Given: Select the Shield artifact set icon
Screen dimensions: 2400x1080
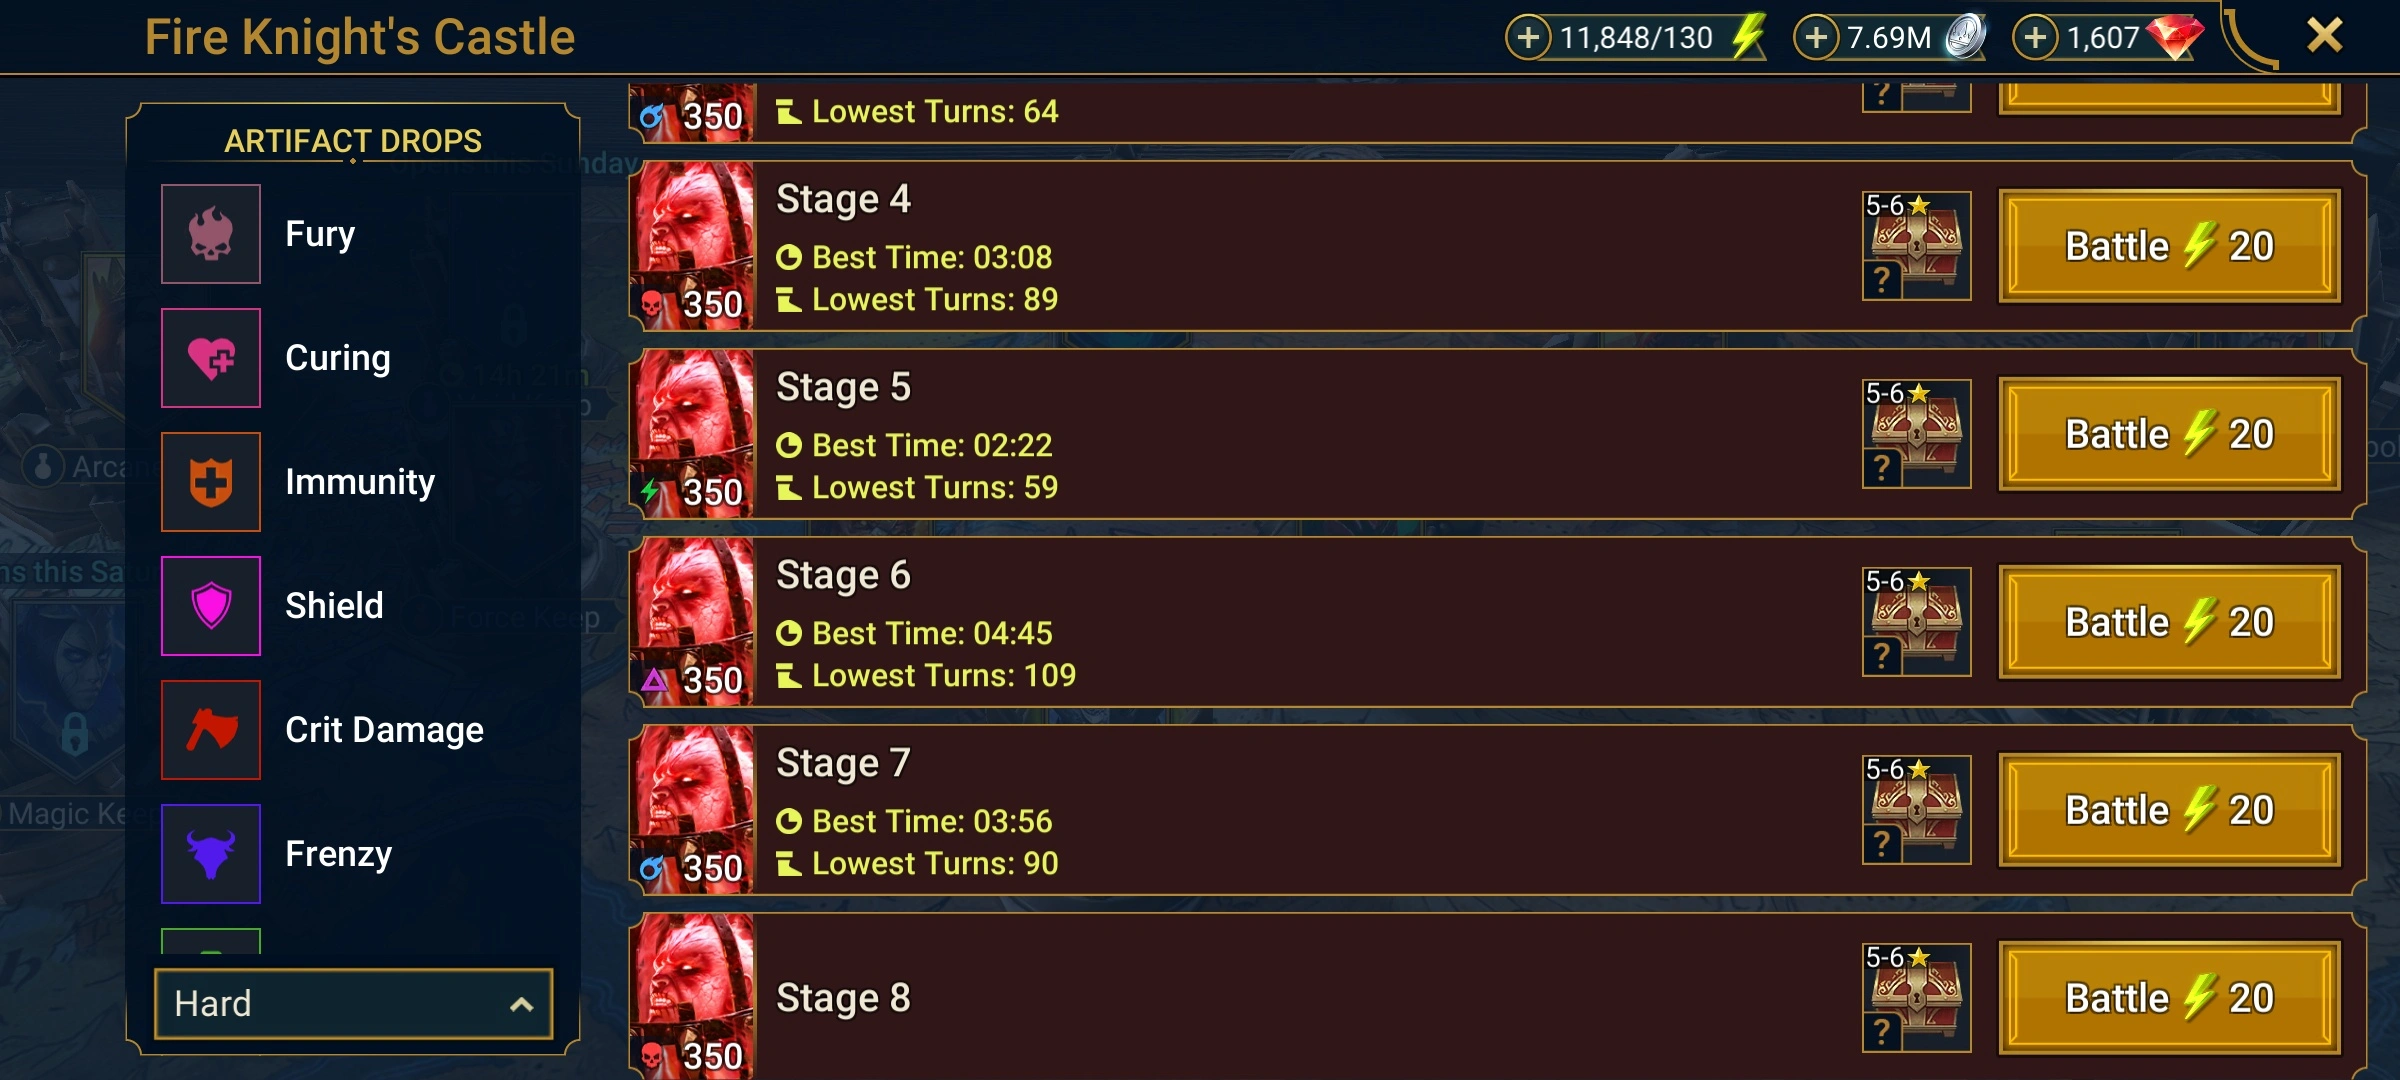Looking at the screenshot, I should point(211,606).
